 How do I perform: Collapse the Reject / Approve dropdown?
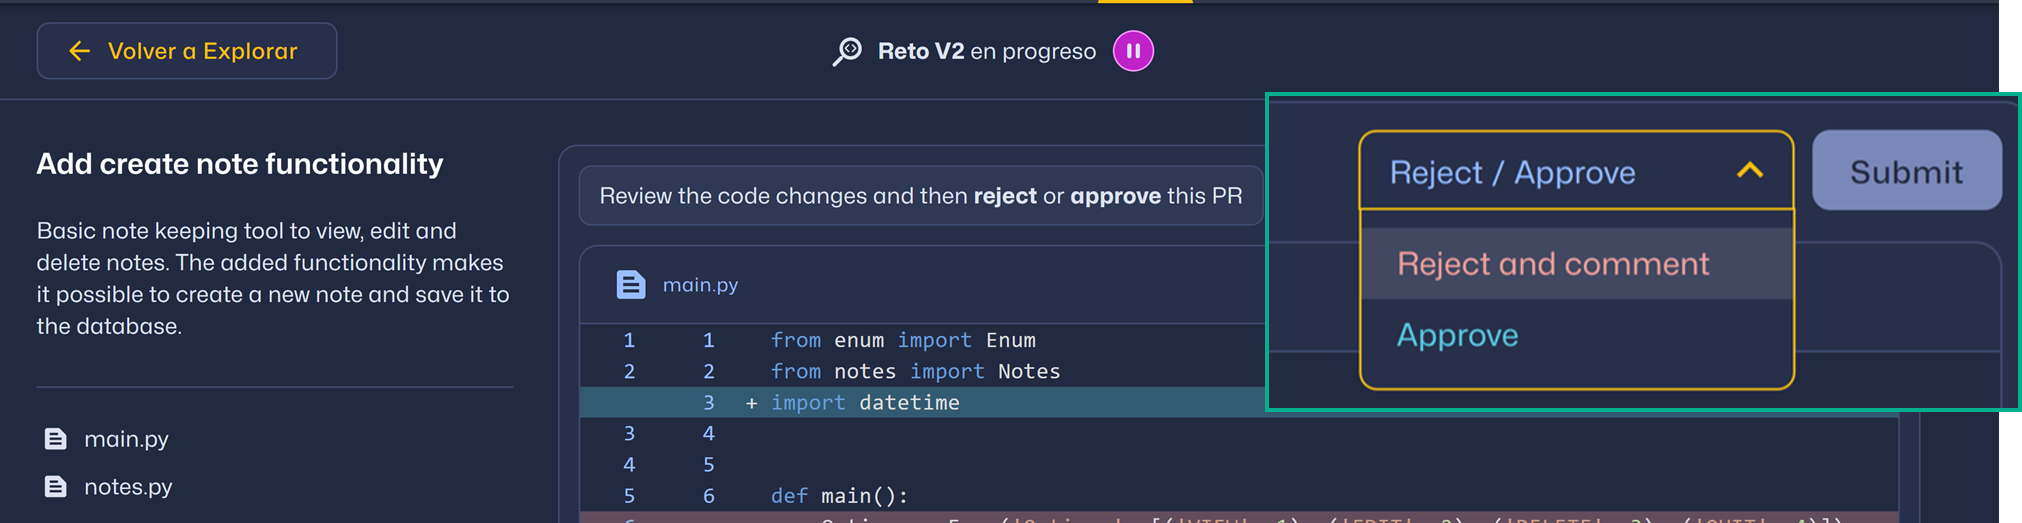(x=1576, y=171)
